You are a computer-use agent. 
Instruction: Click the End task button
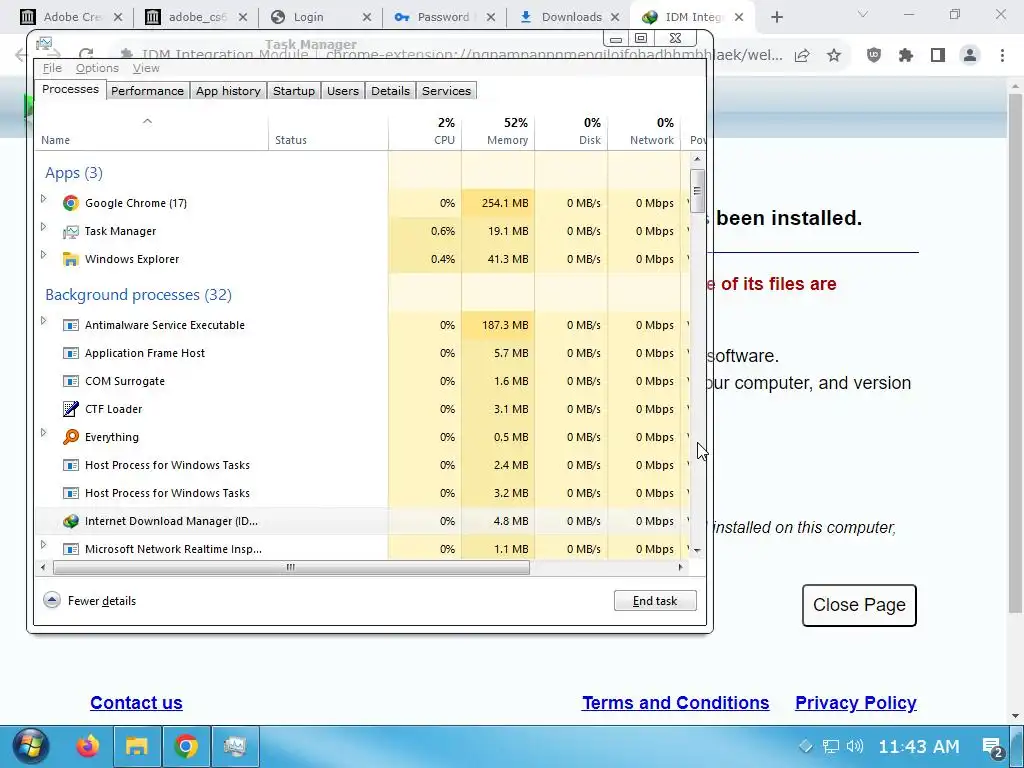coord(655,601)
